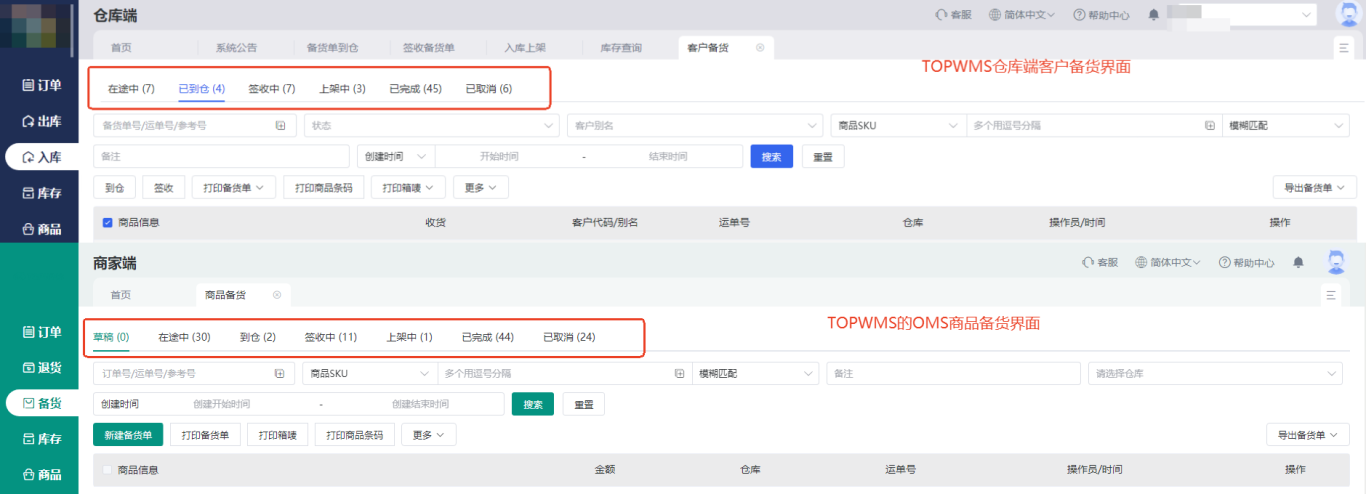
Task: Click the blue 搜索 button
Action: tap(771, 157)
